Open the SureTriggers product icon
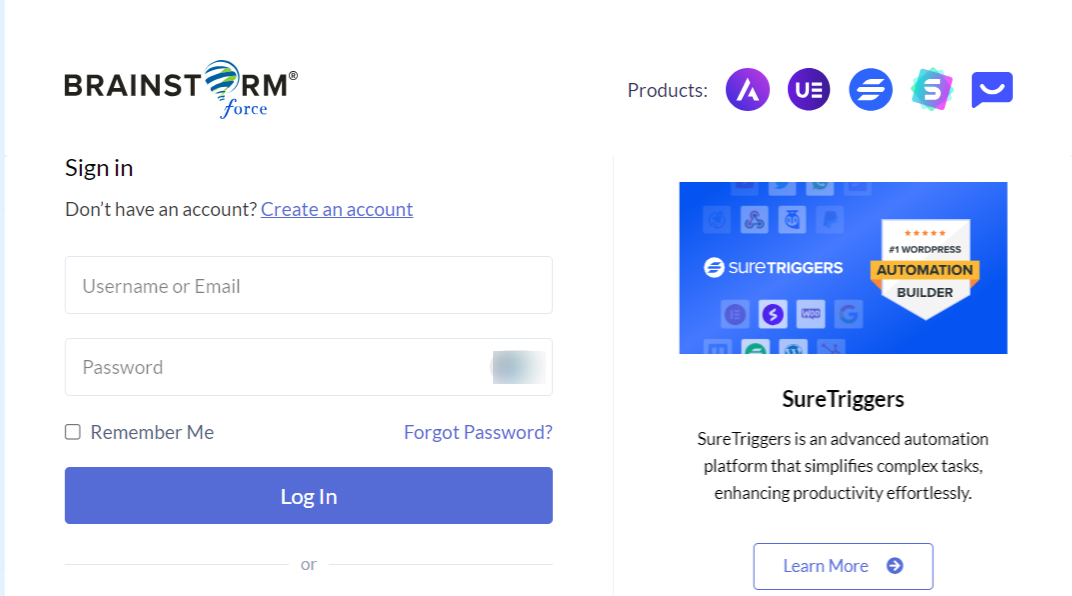The height and width of the screenshot is (596, 1072). (x=870, y=90)
